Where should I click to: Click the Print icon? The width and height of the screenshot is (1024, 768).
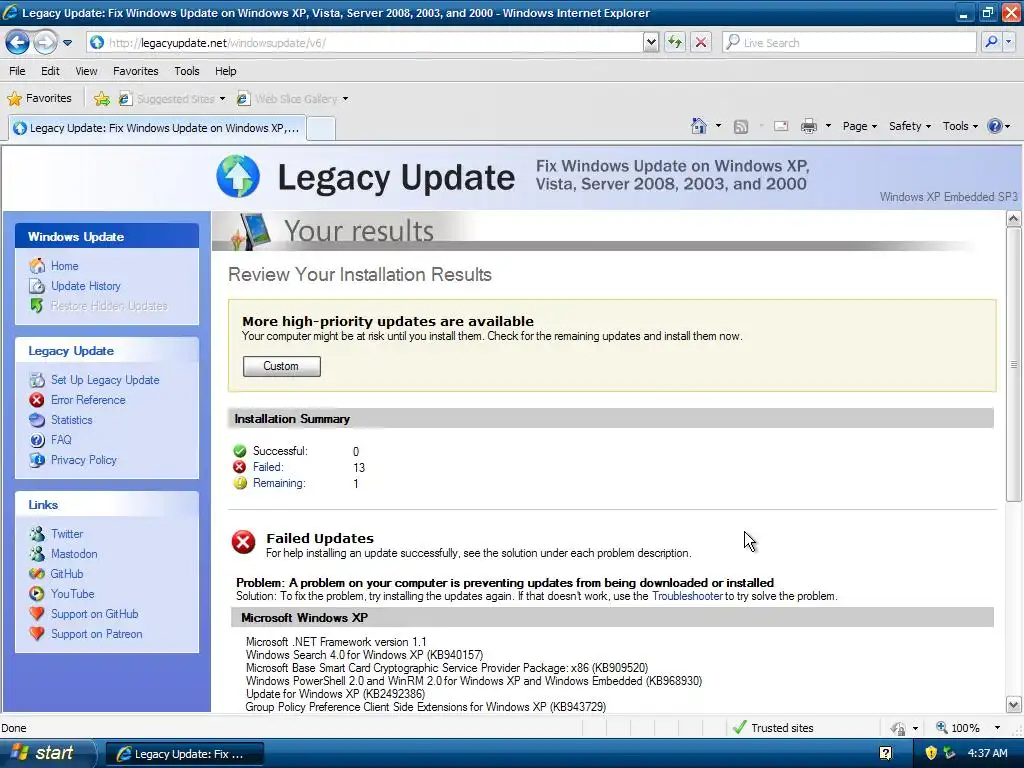click(x=808, y=126)
